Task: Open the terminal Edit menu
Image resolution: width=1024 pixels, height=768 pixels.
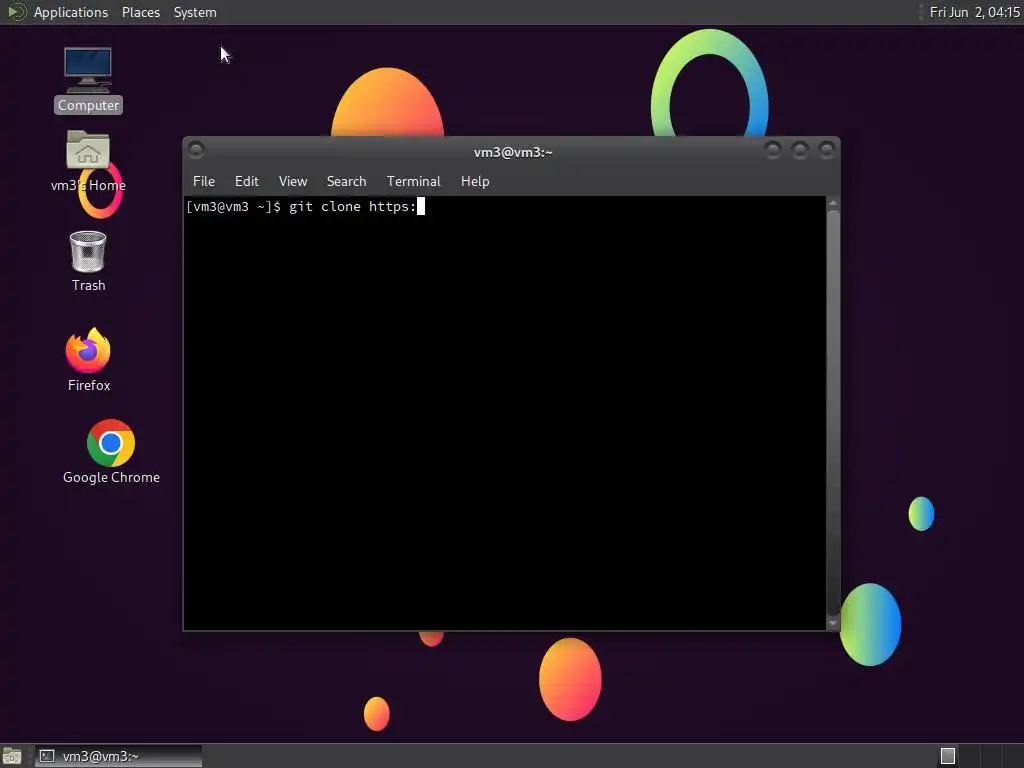Action: (247, 181)
